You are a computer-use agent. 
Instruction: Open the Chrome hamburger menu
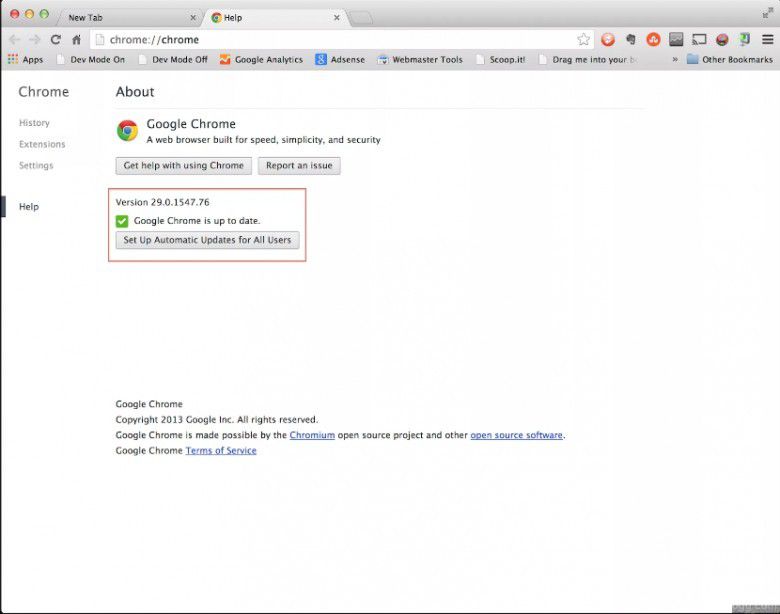click(x=766, y=40)
